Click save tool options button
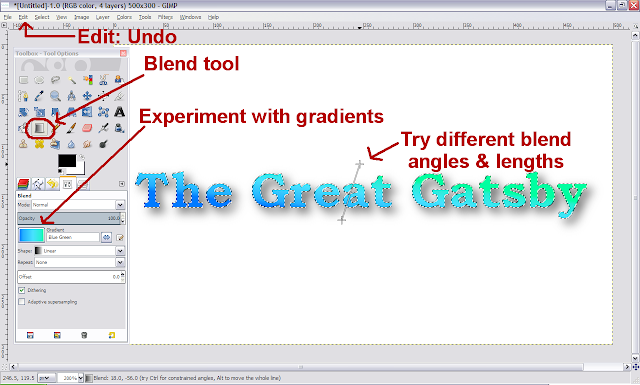 coord(30,335)
